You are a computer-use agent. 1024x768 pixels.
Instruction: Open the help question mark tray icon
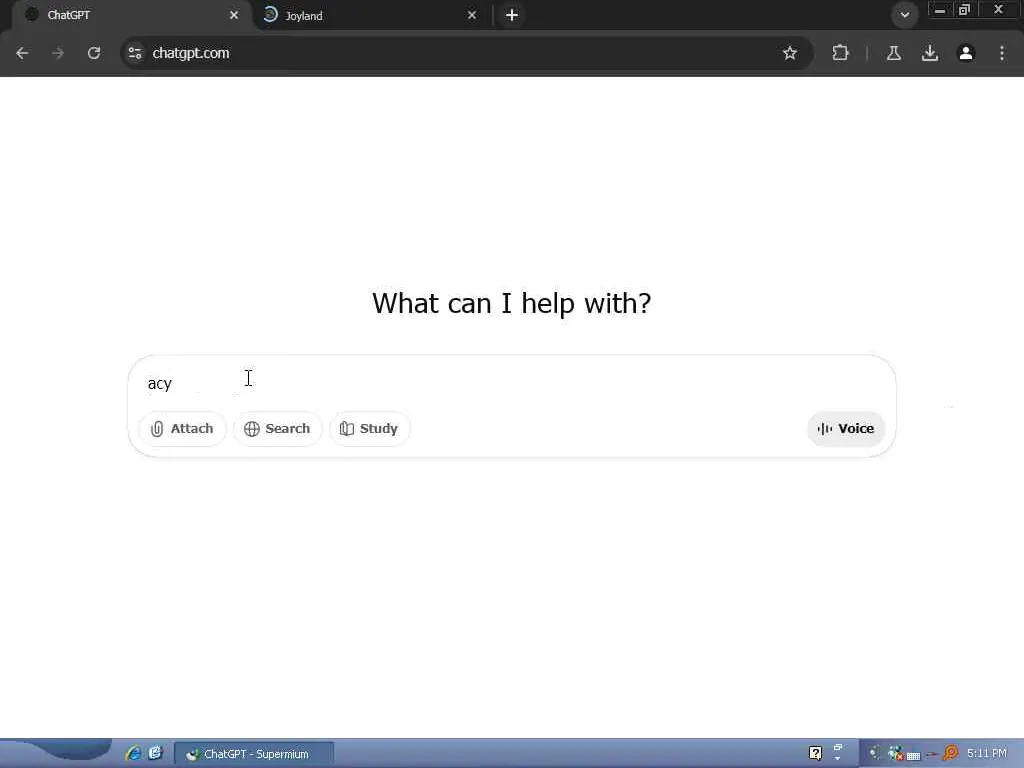tap(815, 753)
